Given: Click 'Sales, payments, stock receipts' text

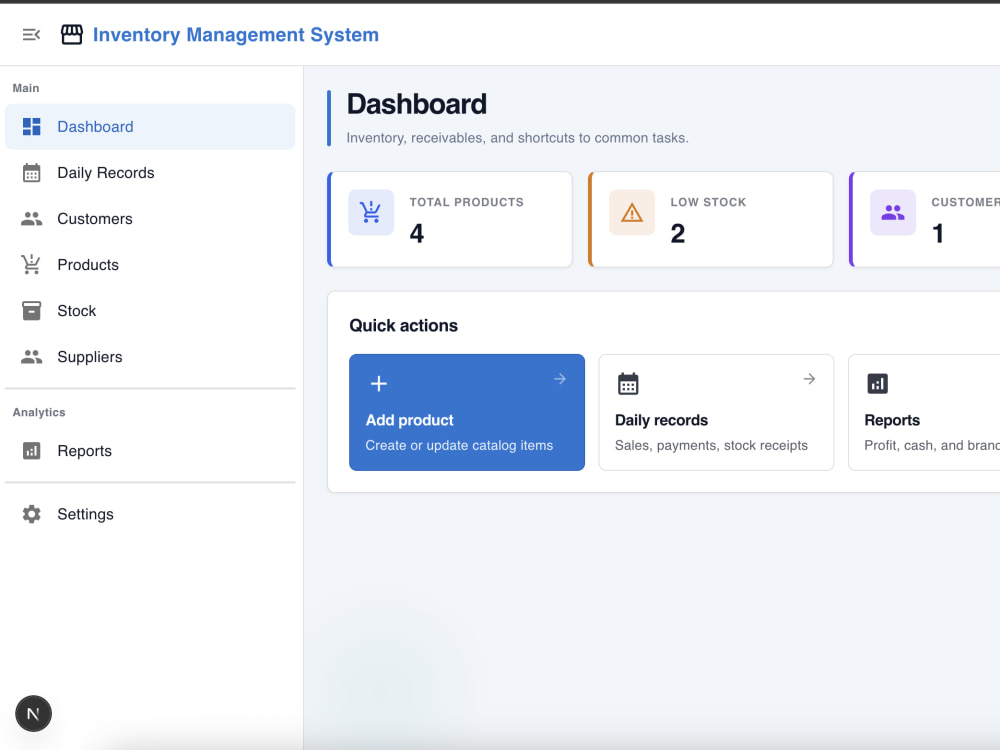Looking at the screenshot, I should tap(711, 445).
